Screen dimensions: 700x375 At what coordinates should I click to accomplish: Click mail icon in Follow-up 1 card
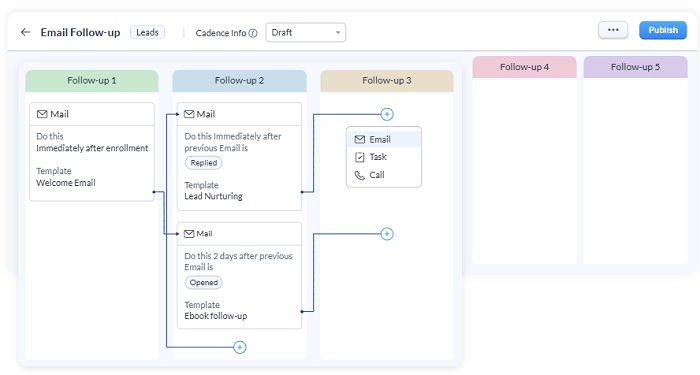(42, 114)
